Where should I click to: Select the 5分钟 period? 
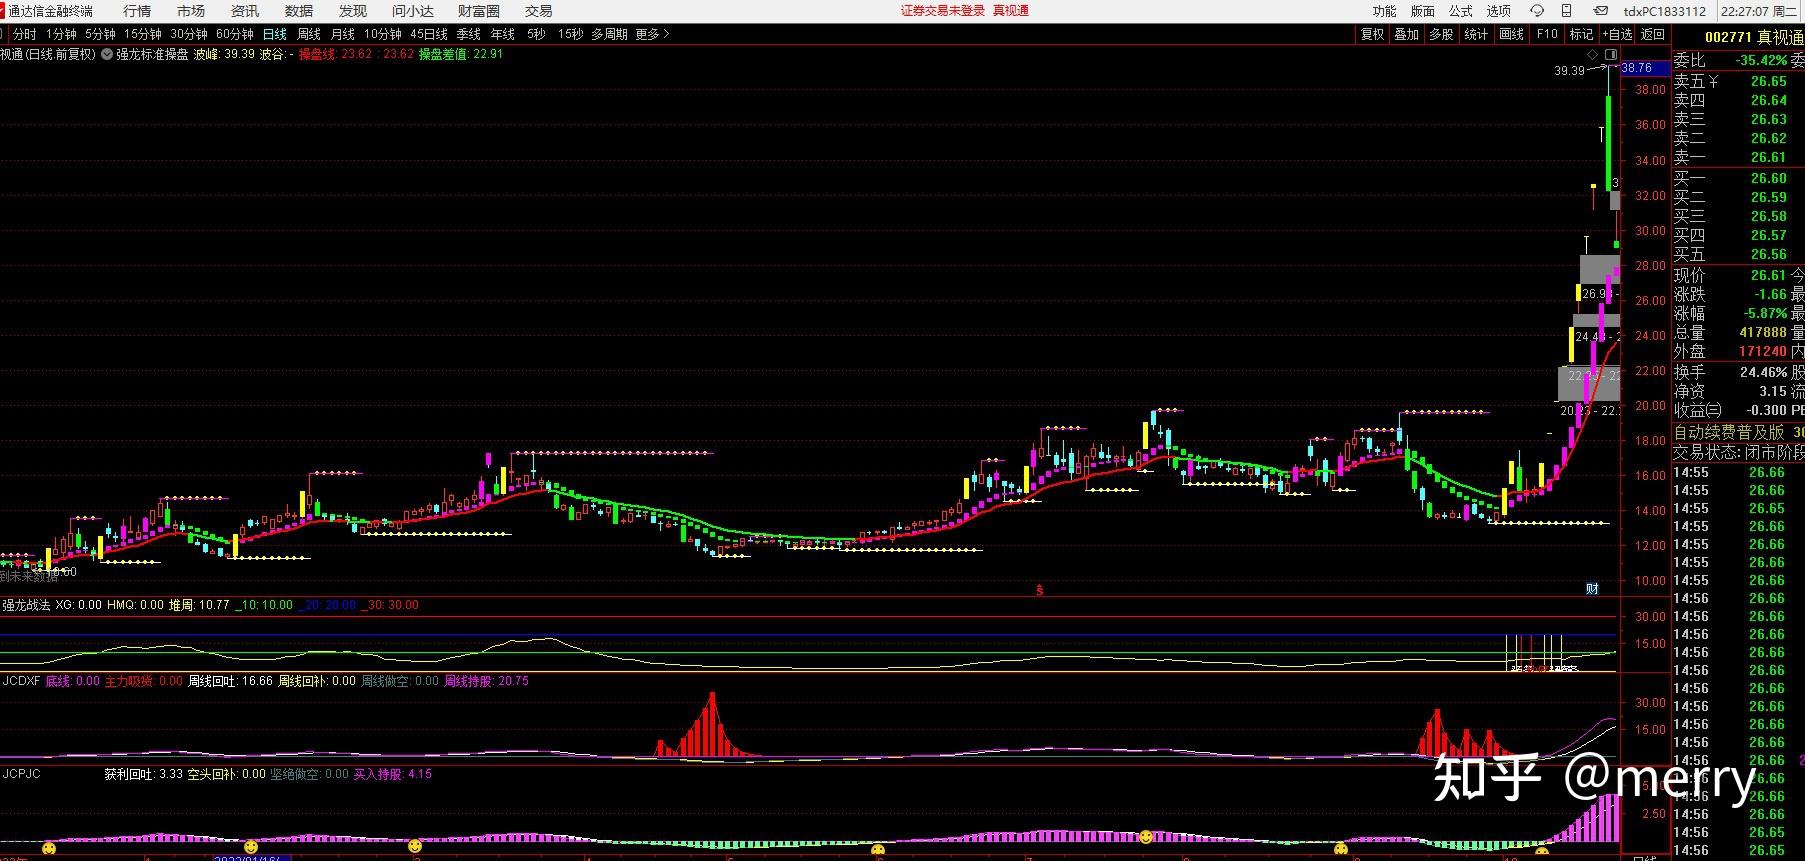pos(100,34)
